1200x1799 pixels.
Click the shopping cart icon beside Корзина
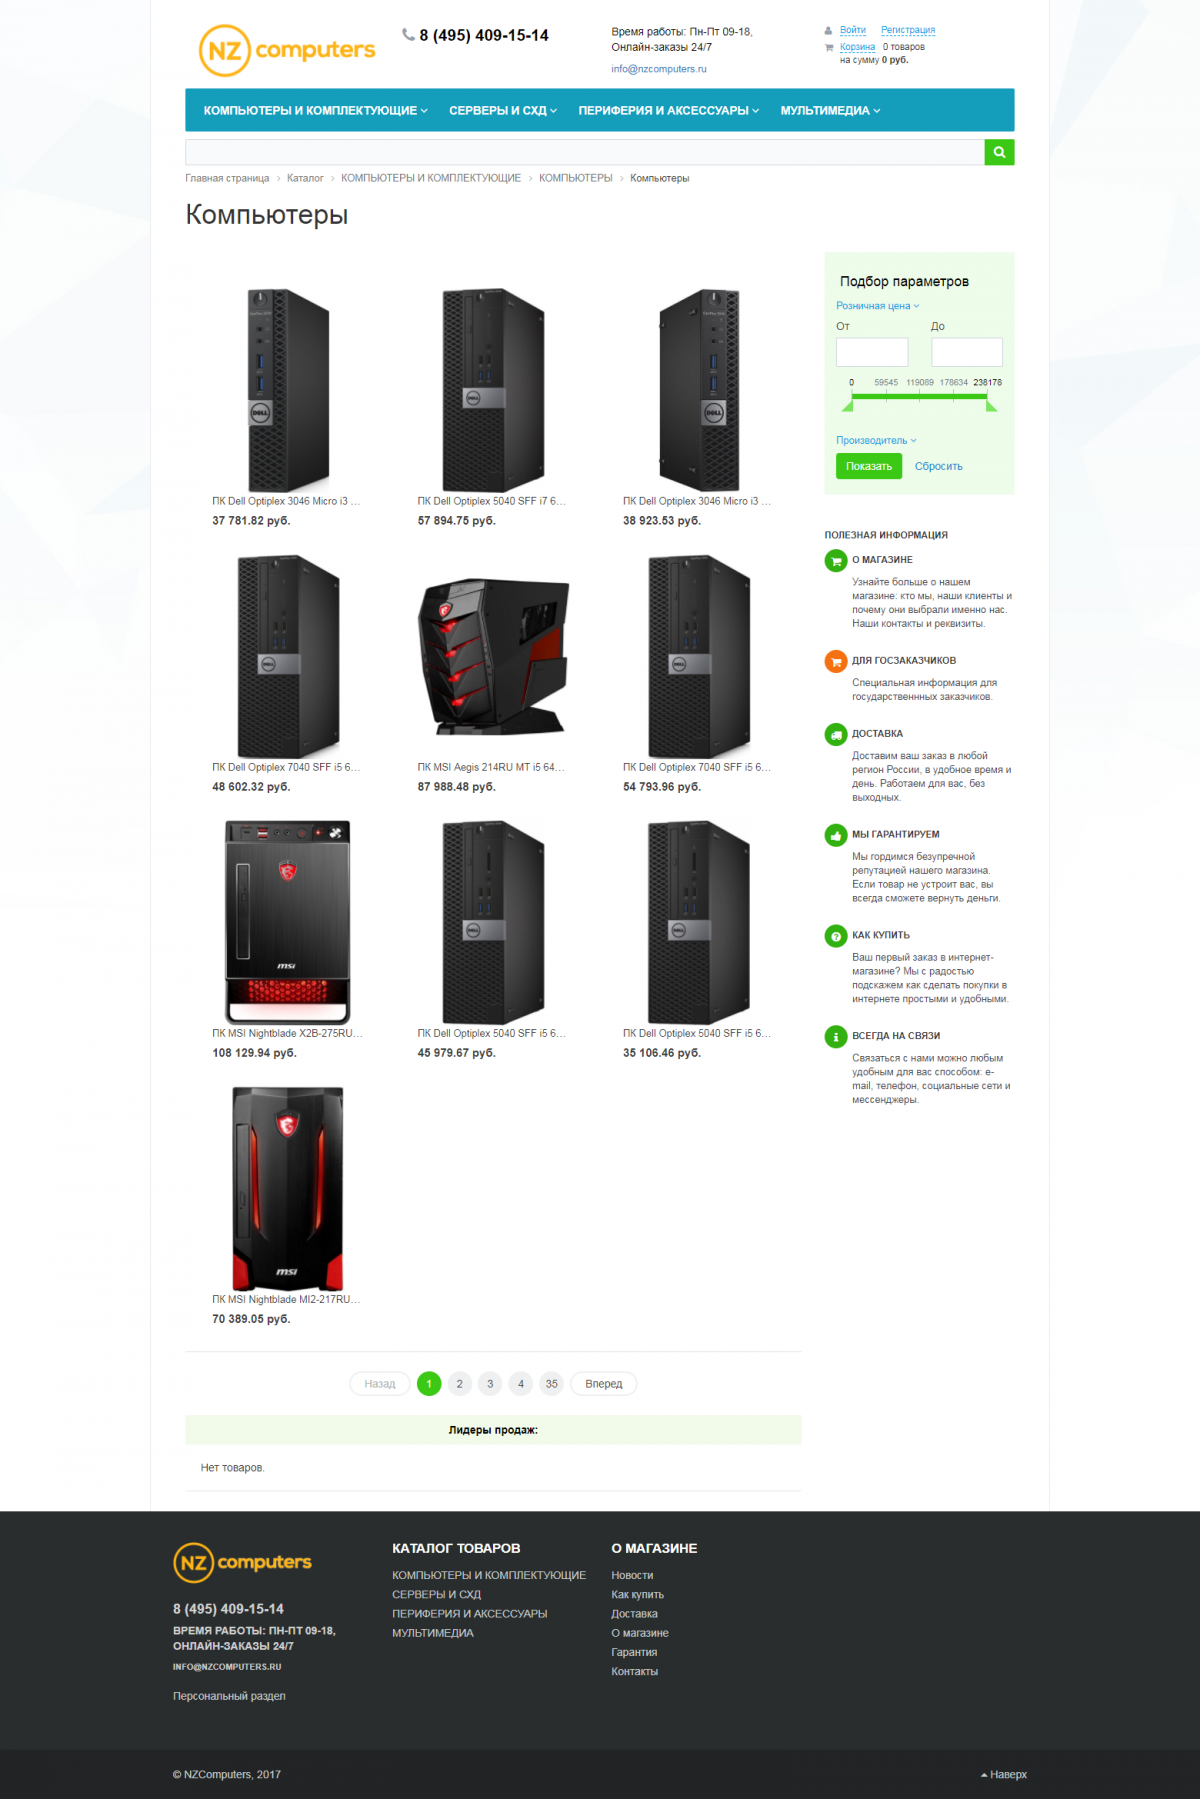(x=829, y=47)
